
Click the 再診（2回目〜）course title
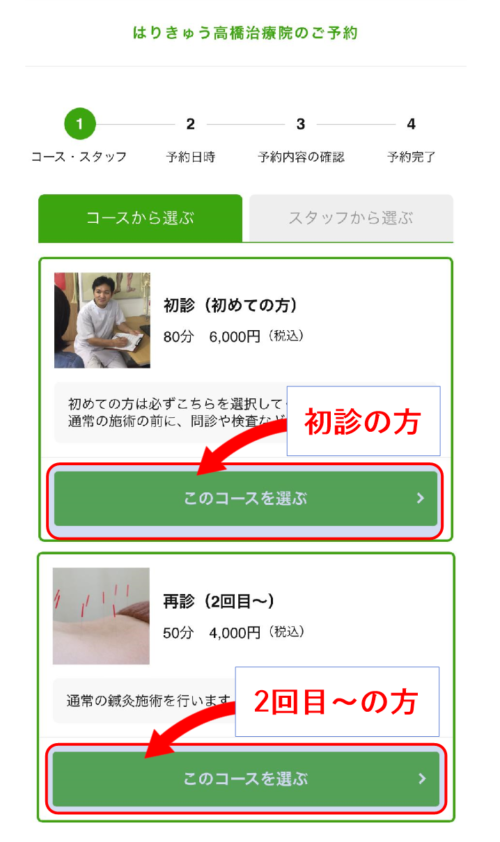tap(219, 601)
